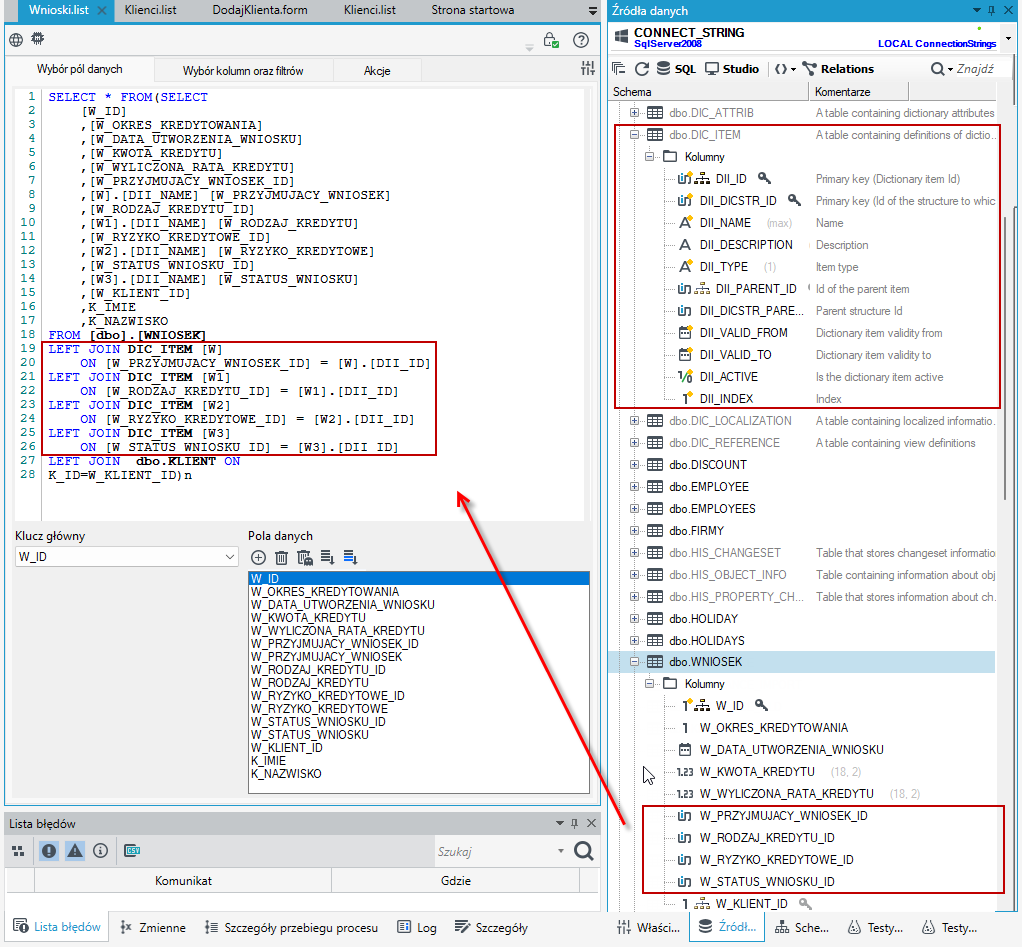The height and width of the screenshot is (947, 1022).
Task: Click the Znajdź search box in data sources
Action: tap(975, 69)
